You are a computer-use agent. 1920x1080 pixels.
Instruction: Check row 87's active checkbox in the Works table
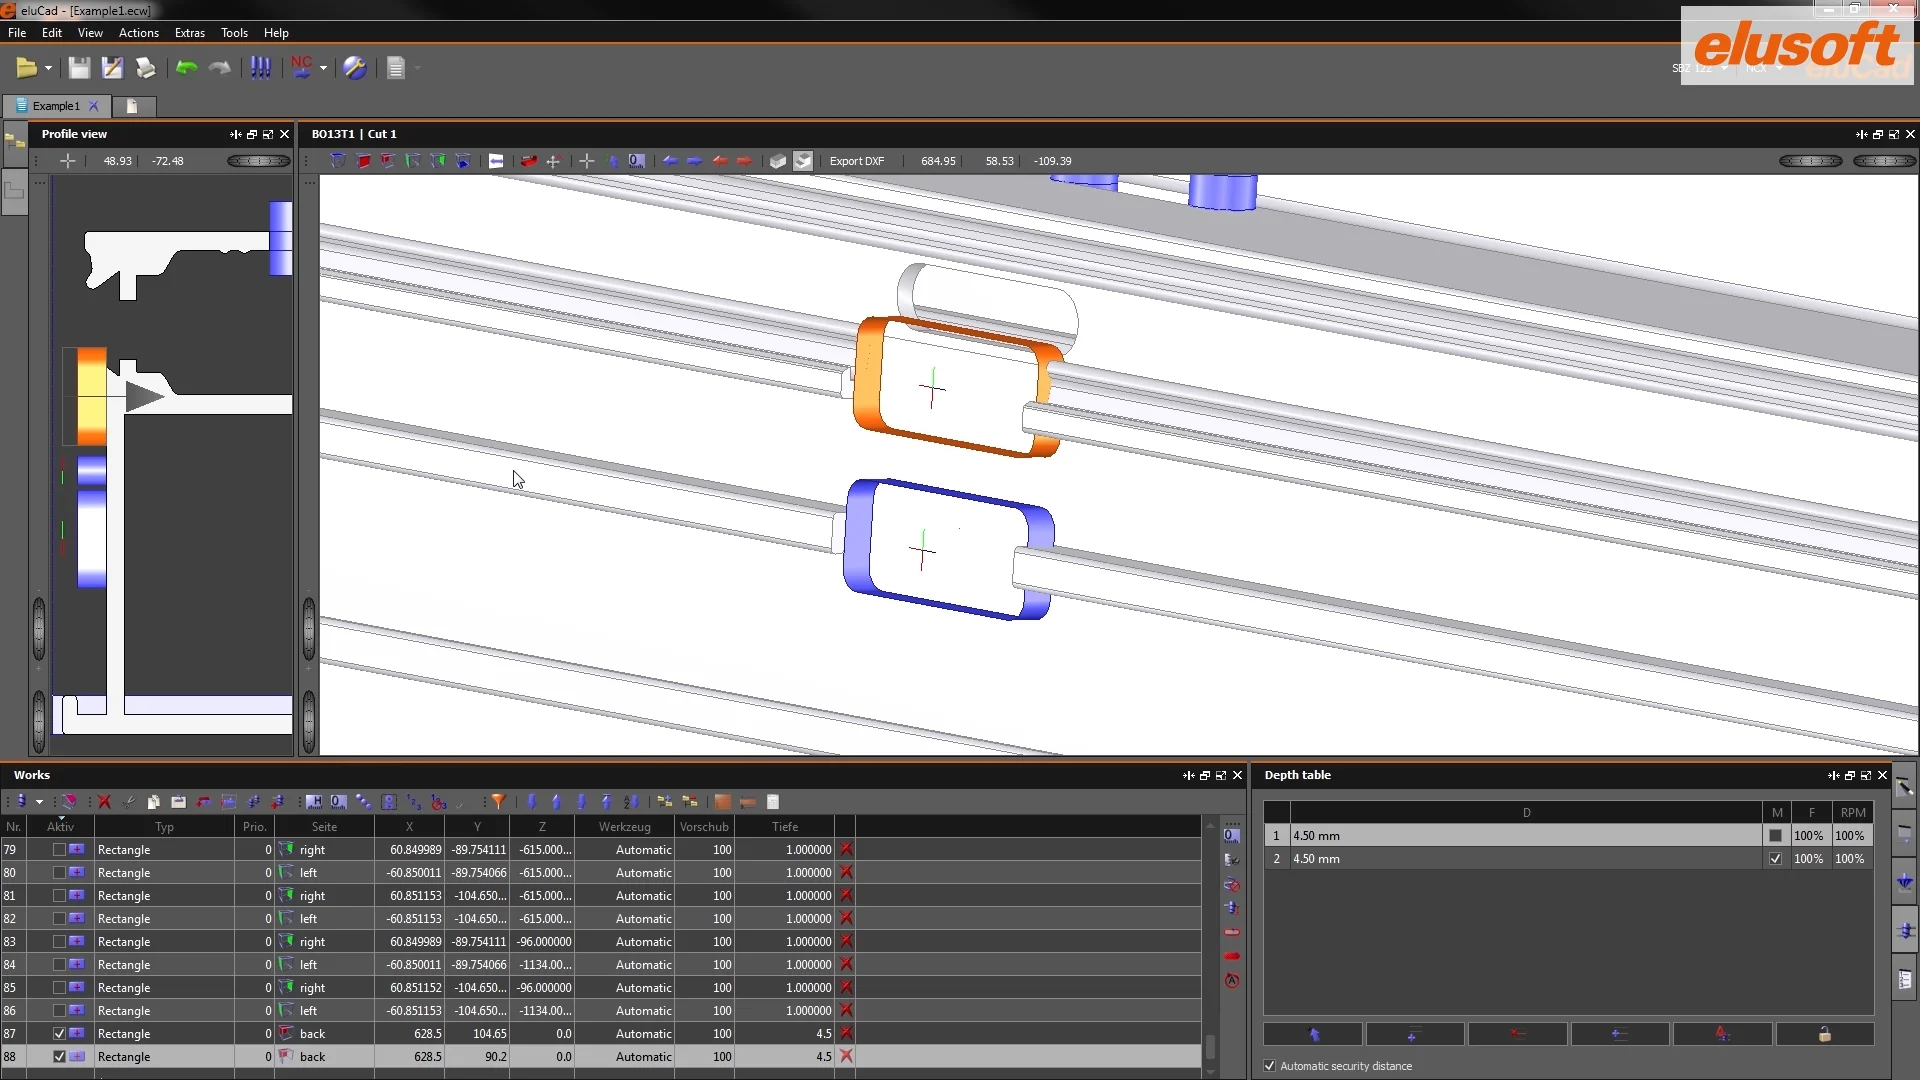point(58,1033)
